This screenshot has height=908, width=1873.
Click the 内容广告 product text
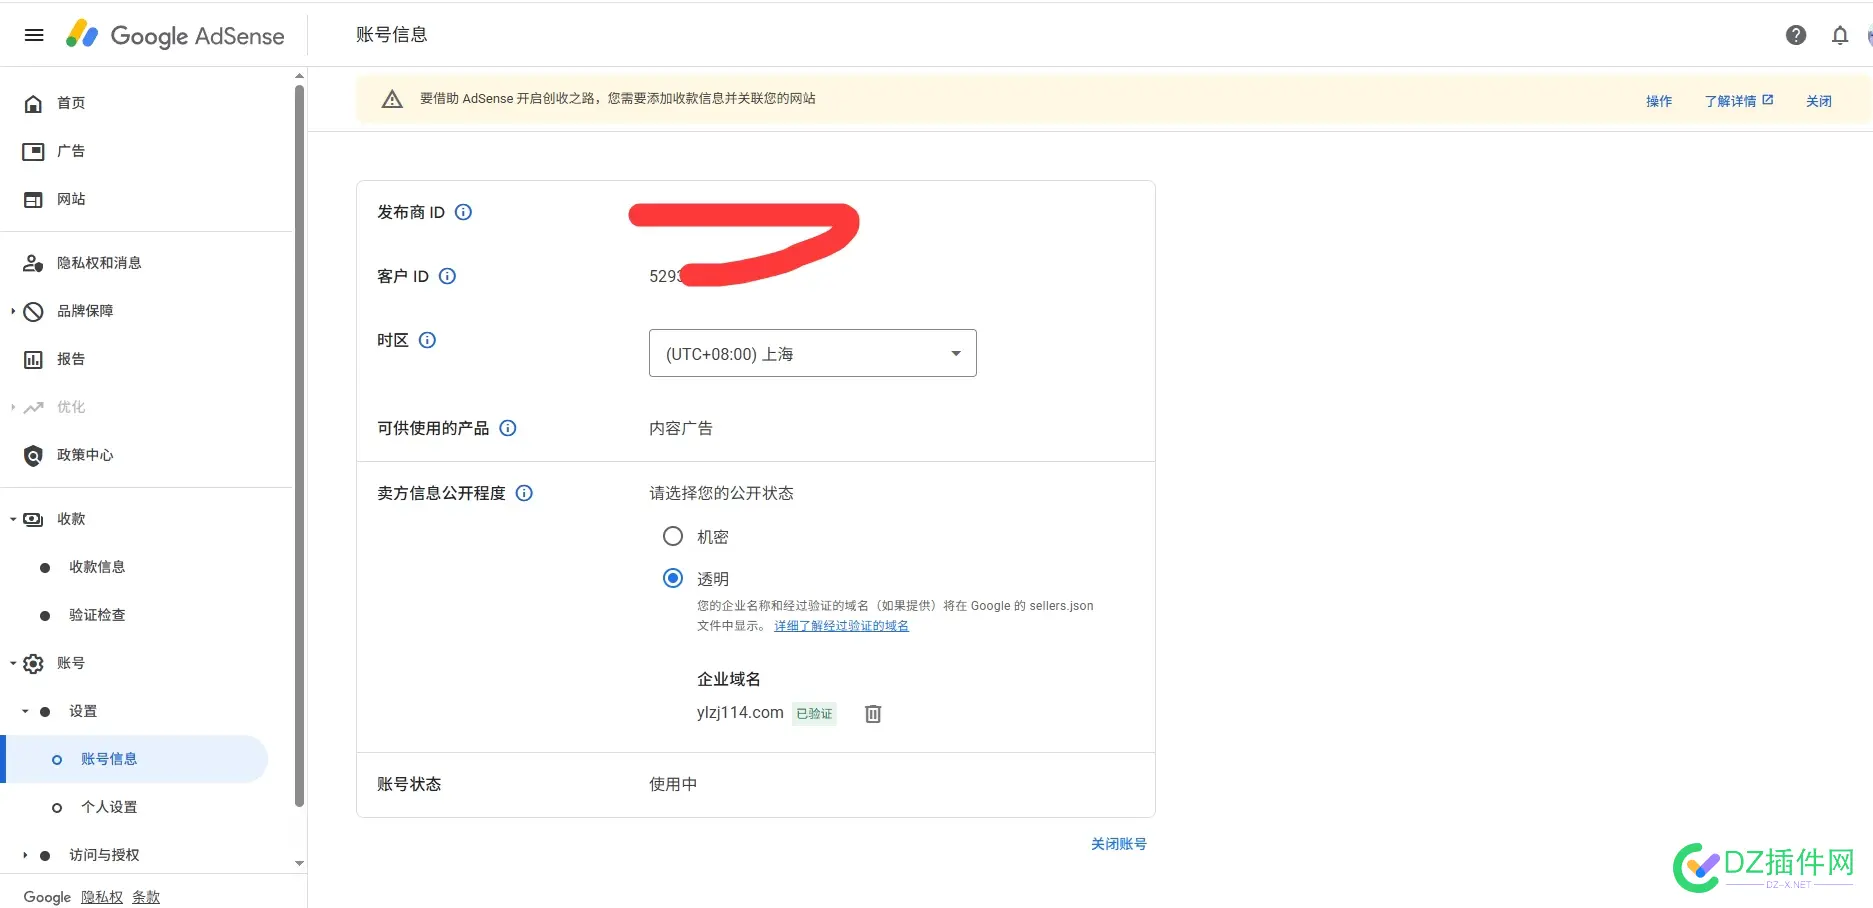[x=681, y=428]
